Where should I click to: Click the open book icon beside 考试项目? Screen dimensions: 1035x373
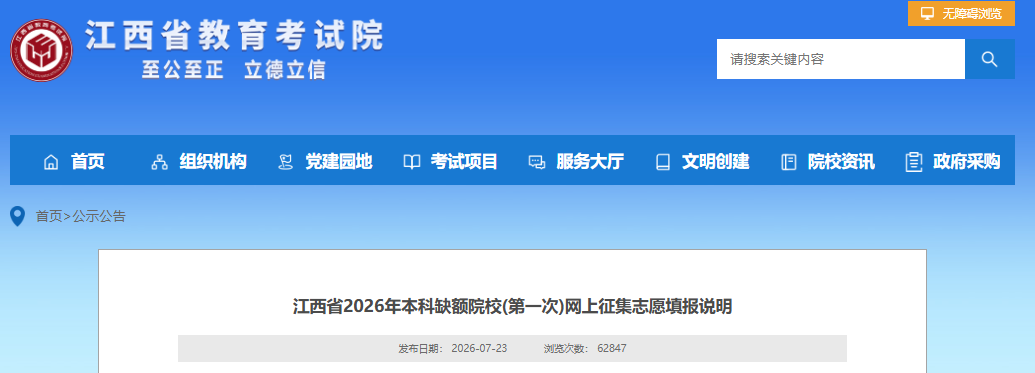tap(411, 162)
